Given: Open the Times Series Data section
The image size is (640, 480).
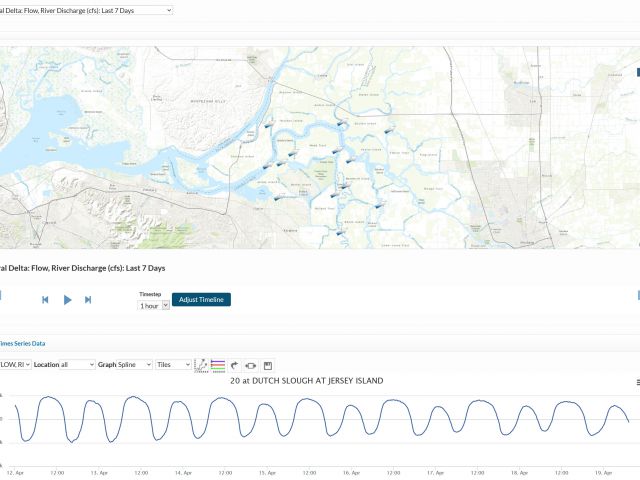Looking at the screenshot, I should 22,344.
